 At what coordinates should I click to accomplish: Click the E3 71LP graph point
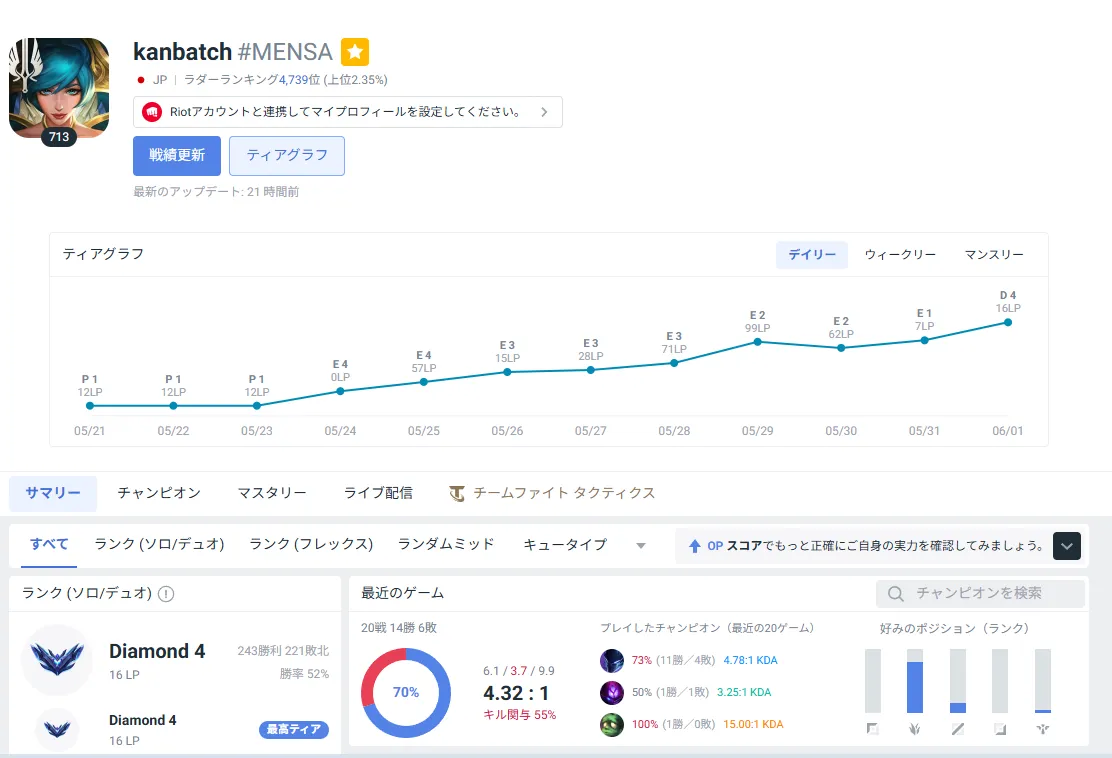(x=674, y=362)
